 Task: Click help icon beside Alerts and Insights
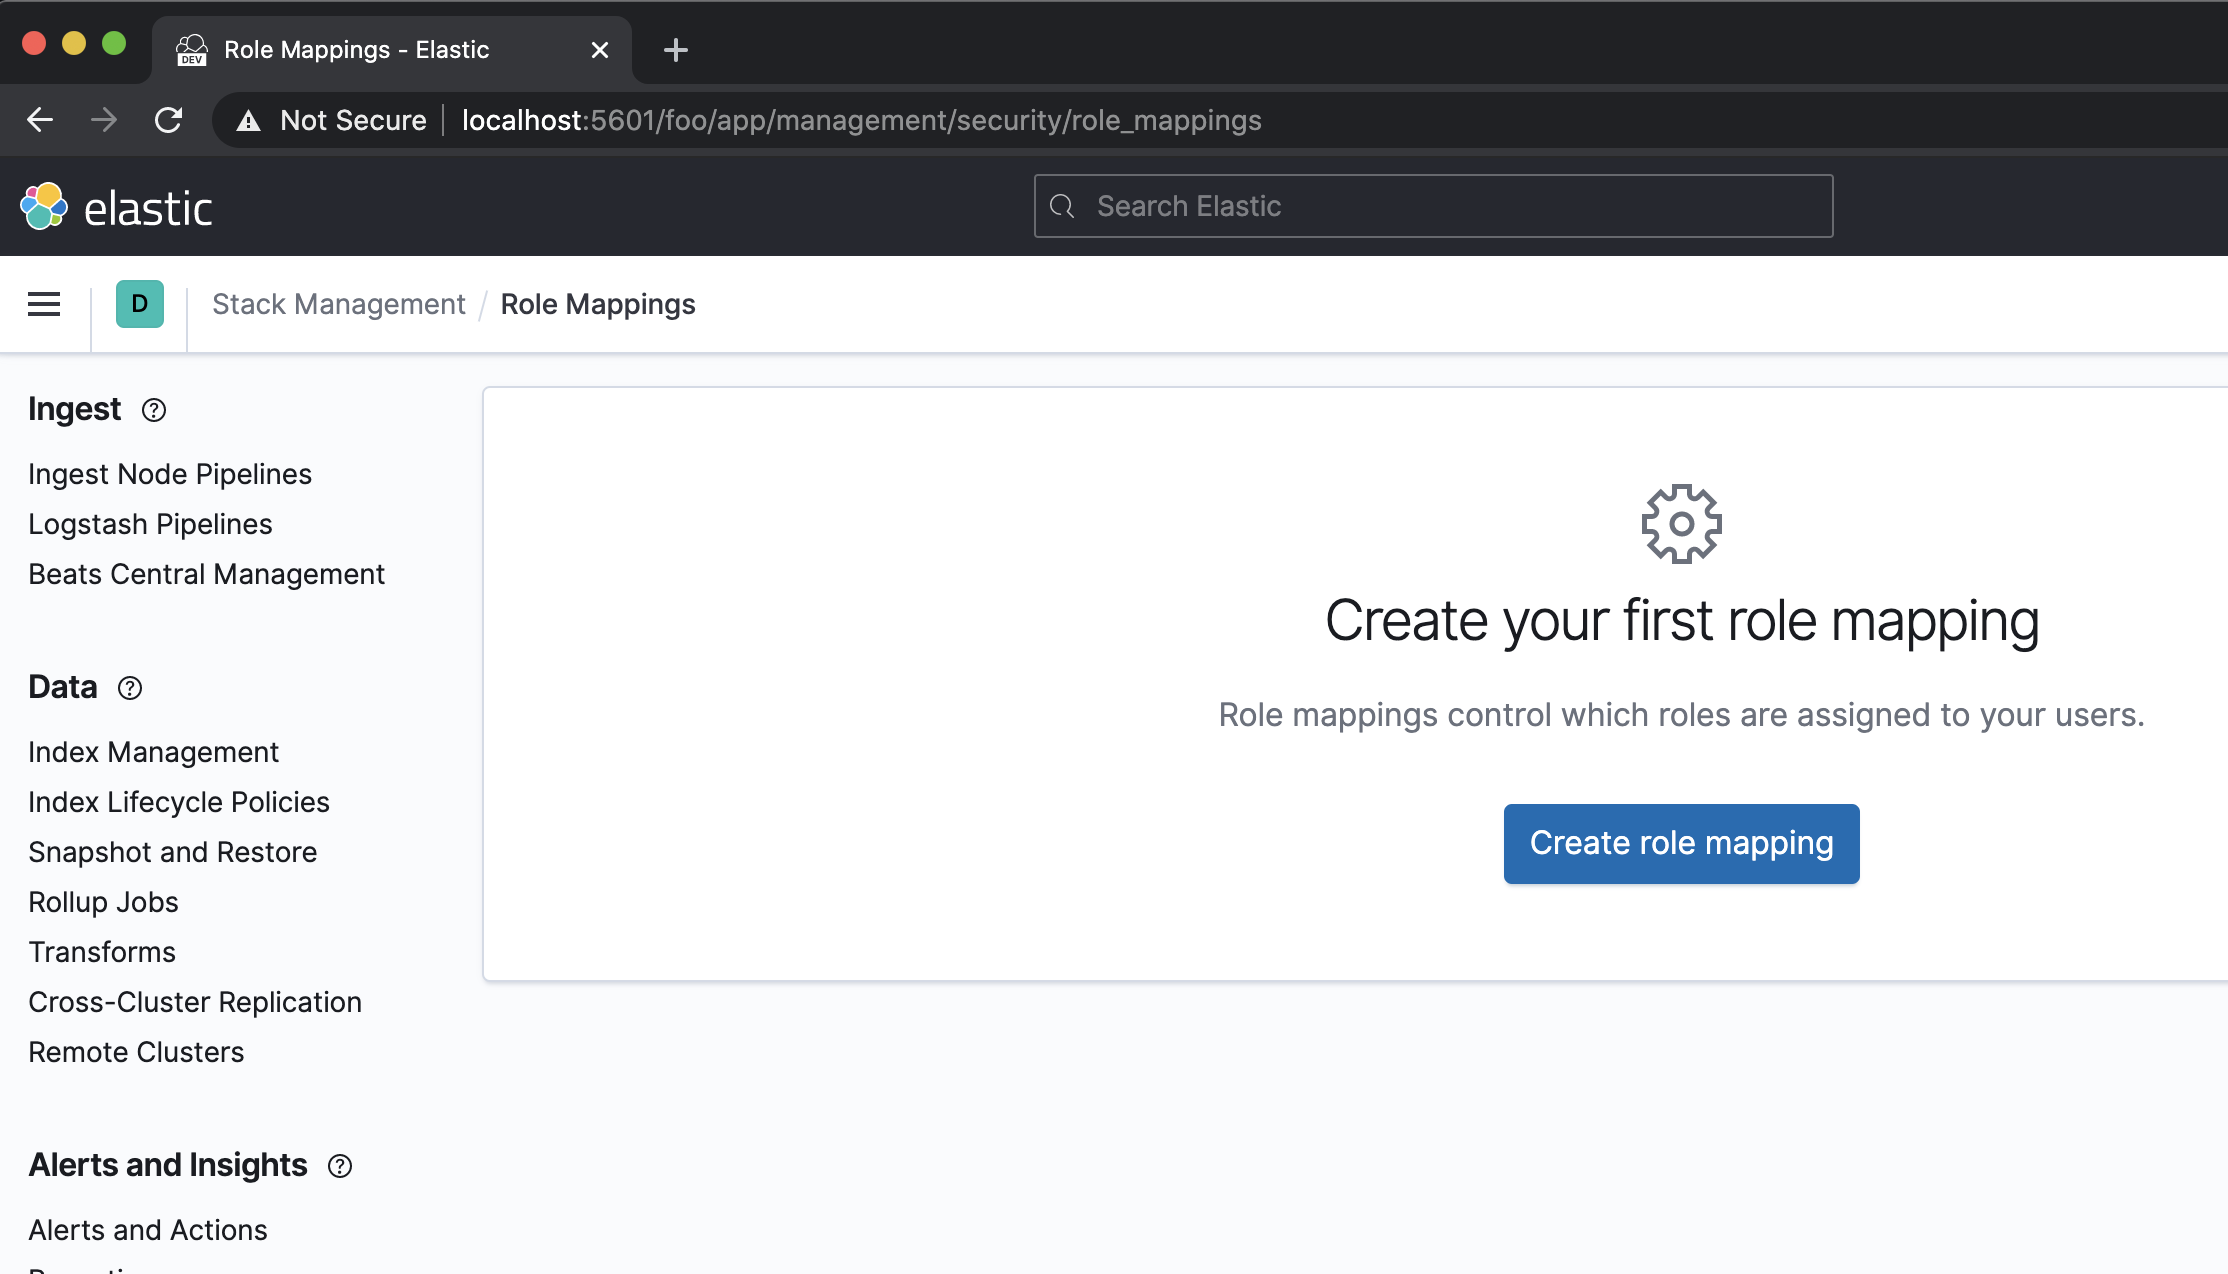(340, 1166)
